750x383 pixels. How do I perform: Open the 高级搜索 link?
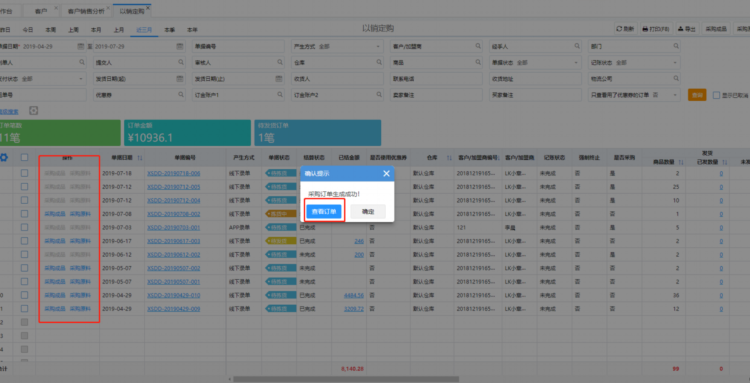[9, 111]
